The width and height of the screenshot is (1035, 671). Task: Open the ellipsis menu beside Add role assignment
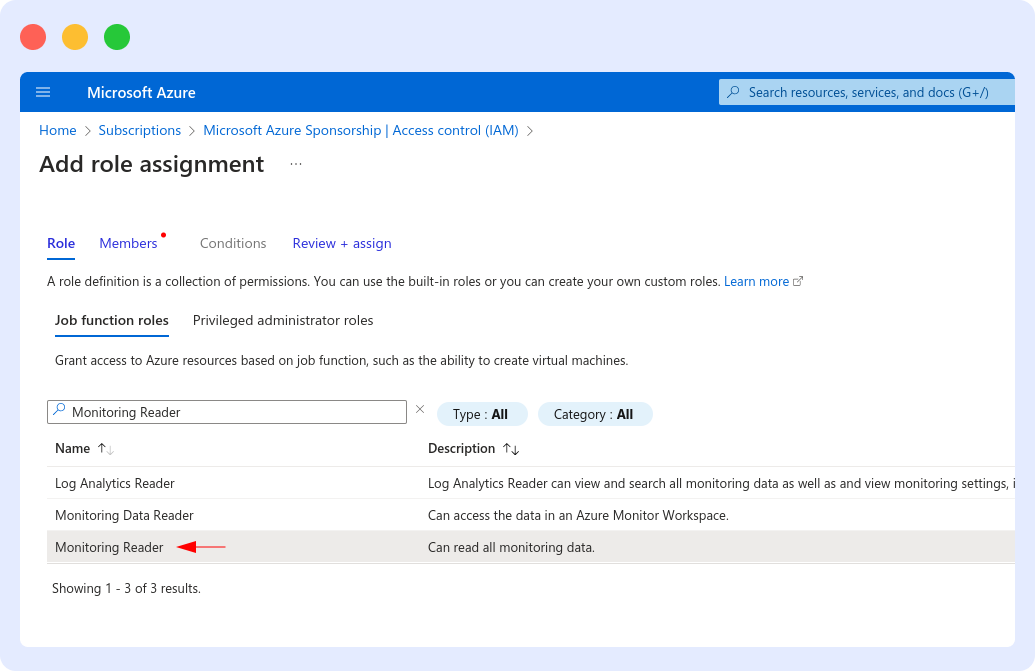(295, 163)
